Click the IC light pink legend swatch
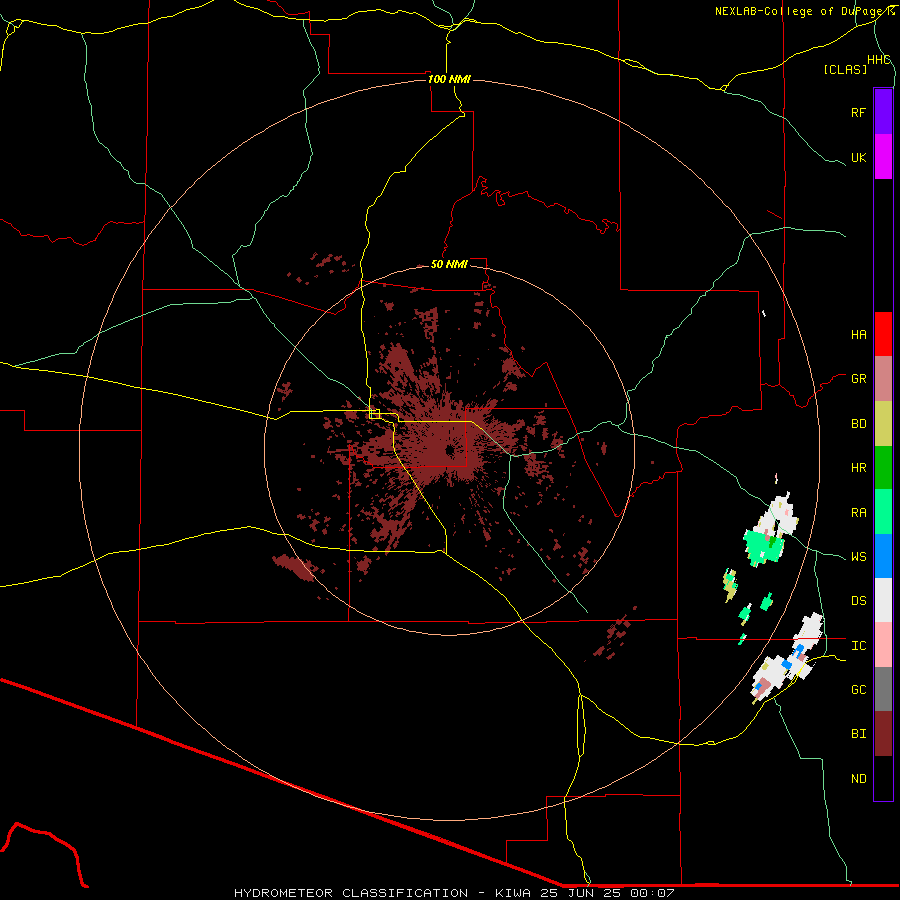The image size is (900, 900). pyautogui.click(x=883, y=645)
